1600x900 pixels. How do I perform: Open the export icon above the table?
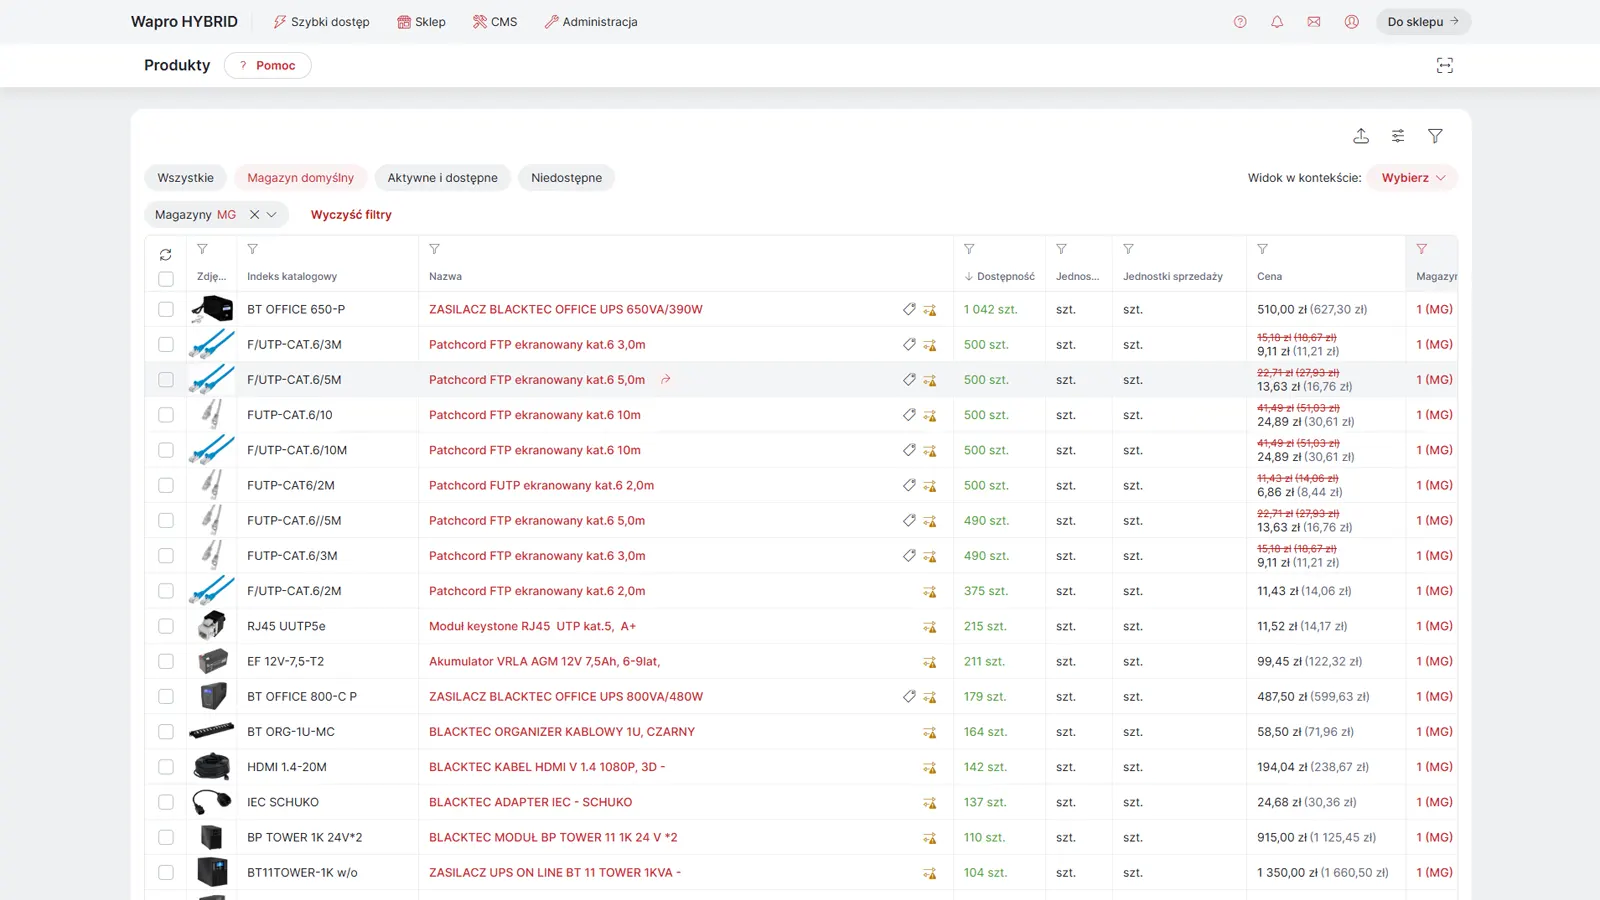point(1361,135)
